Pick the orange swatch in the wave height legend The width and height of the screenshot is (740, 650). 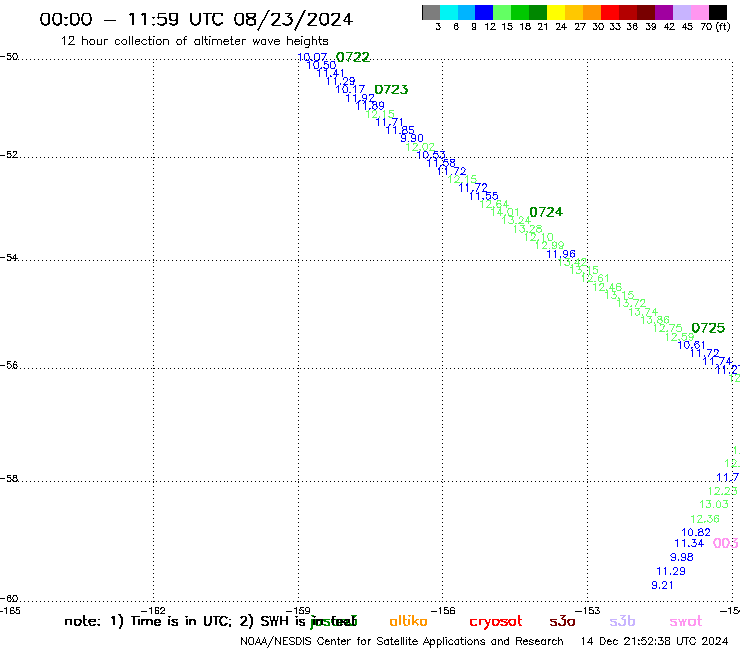[592, 12]
